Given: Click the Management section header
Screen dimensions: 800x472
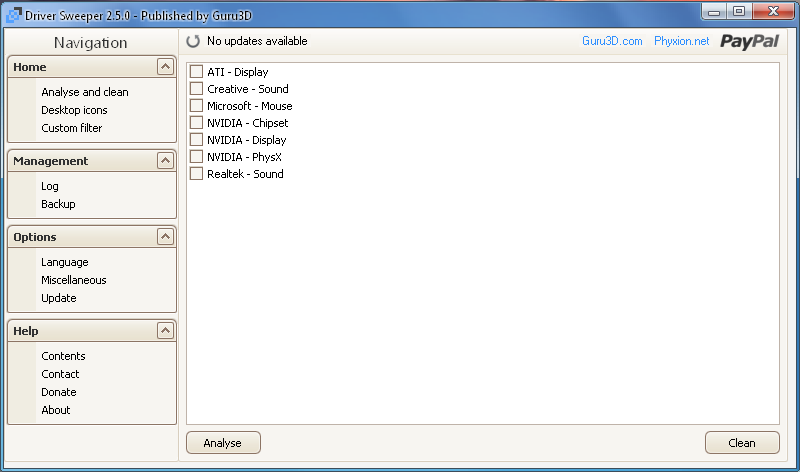Looking at the screenshot, I should coord(92,161).
